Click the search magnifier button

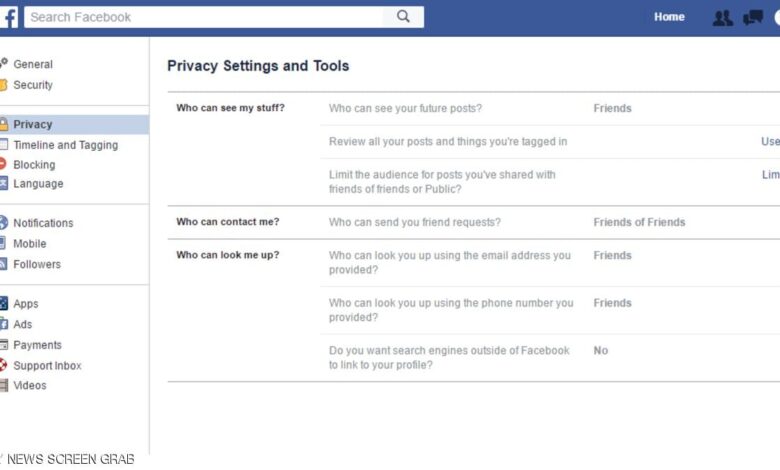pos(403,17)
